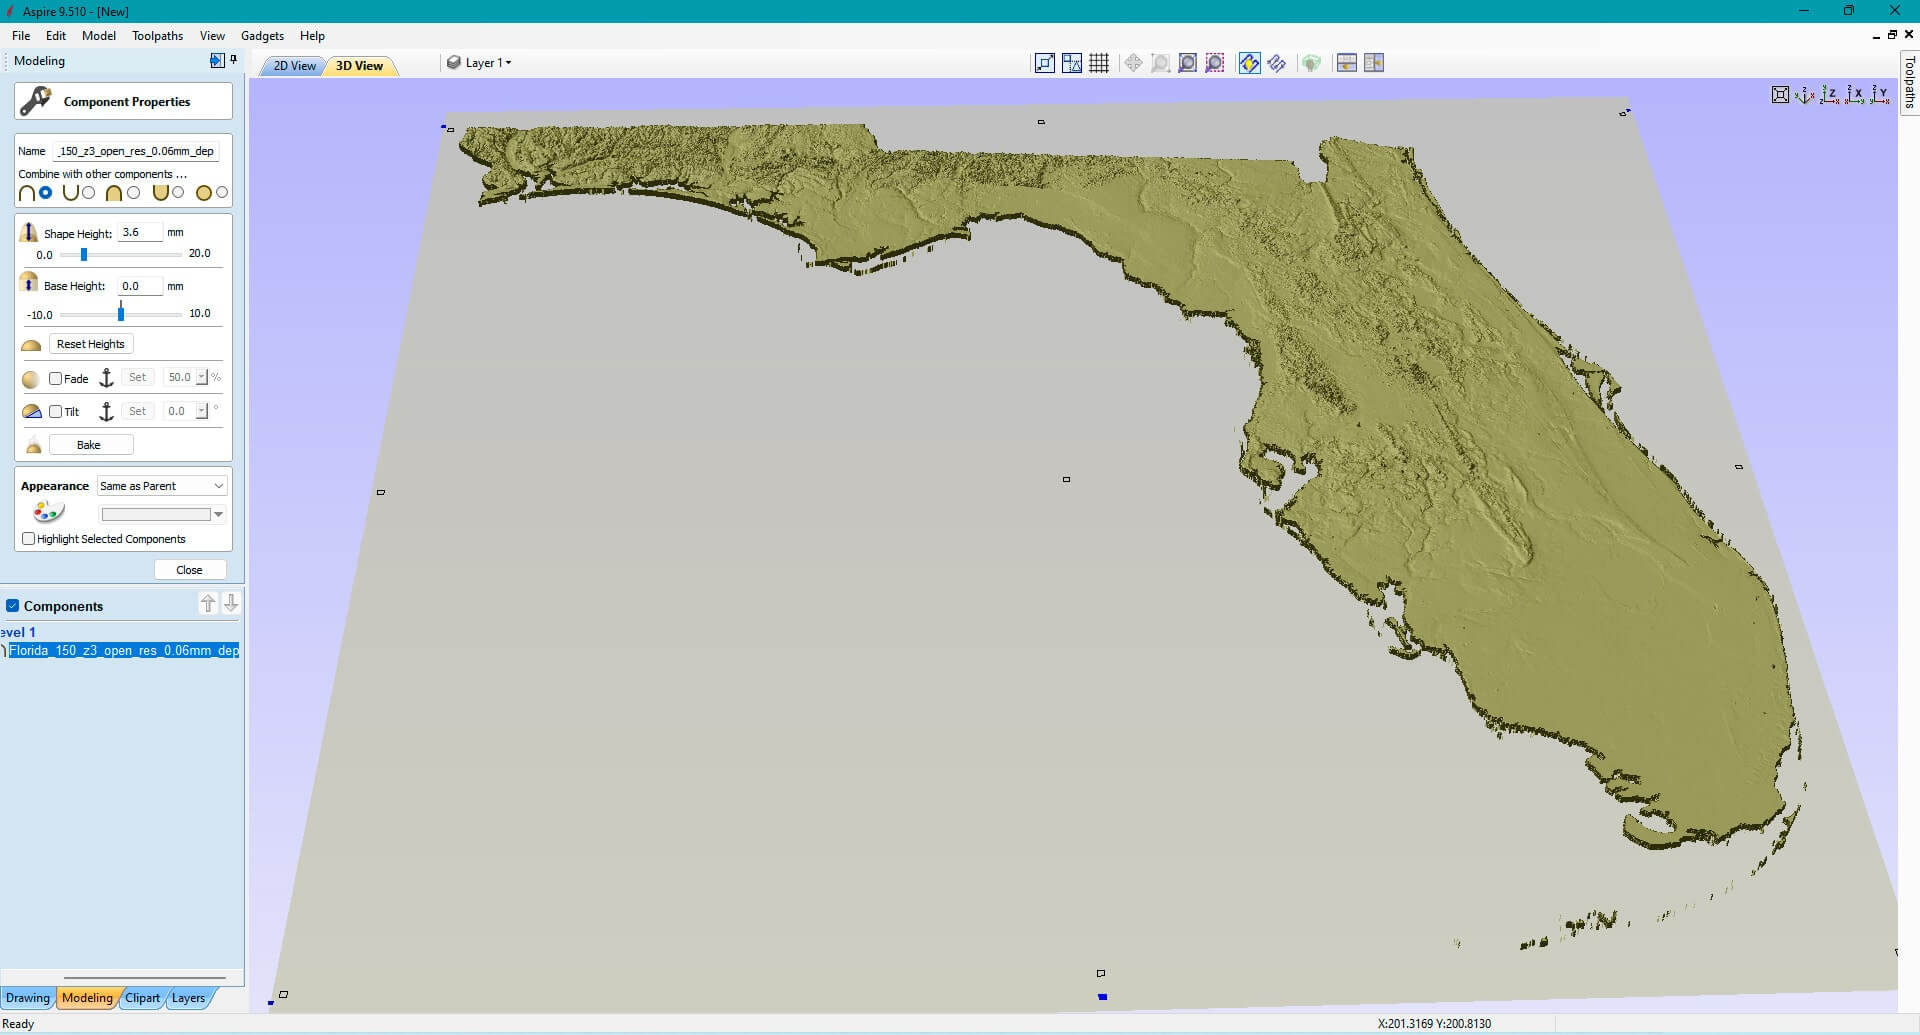This screenshot has height=1035, width=1920.
Task: Click the zoom box magnifier icon
Action: [x=1160, y=63]
